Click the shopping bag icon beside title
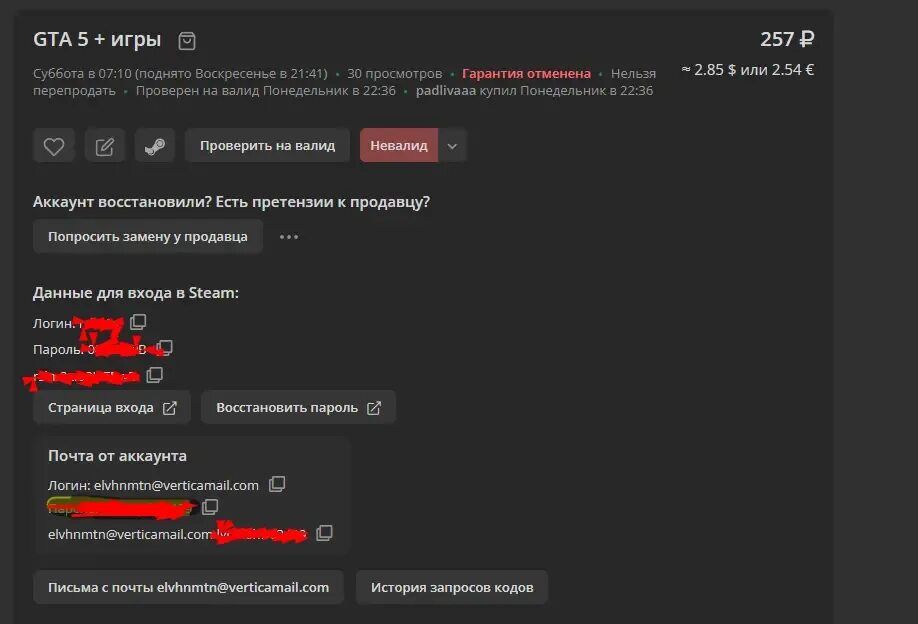This screenshot has height=624, width=918. 187,40
